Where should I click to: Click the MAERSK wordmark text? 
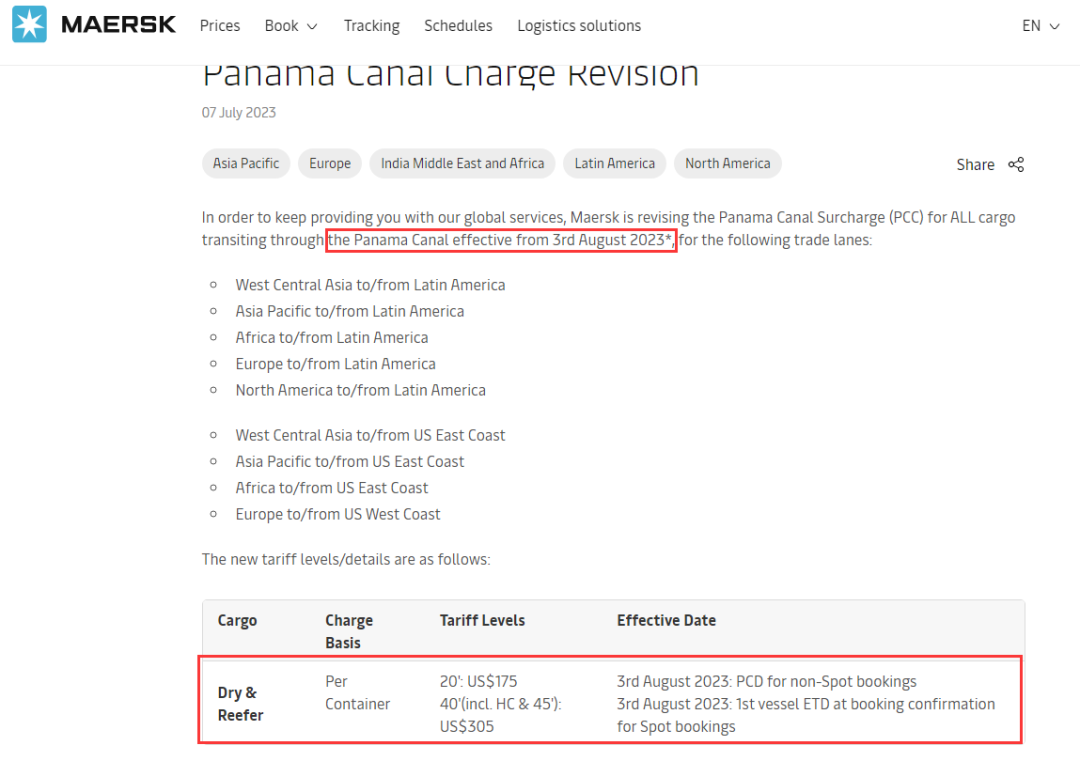[x=118, y=25]
